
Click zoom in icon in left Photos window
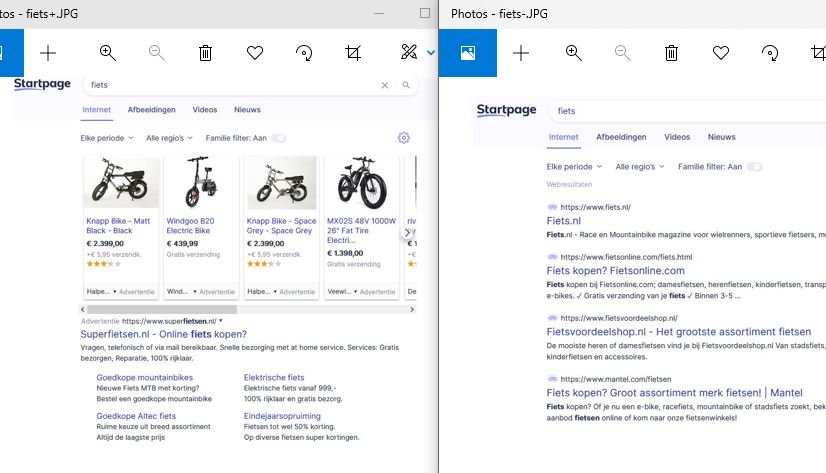click(108, 53)
